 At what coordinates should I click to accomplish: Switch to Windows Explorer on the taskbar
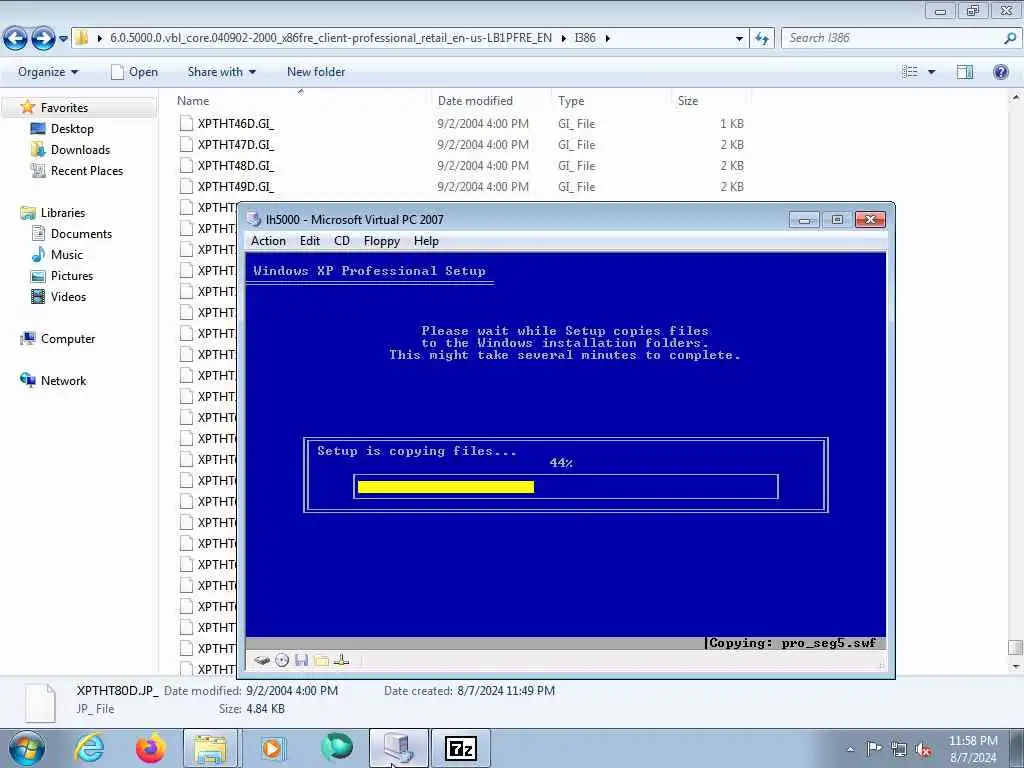pos(210,748)
